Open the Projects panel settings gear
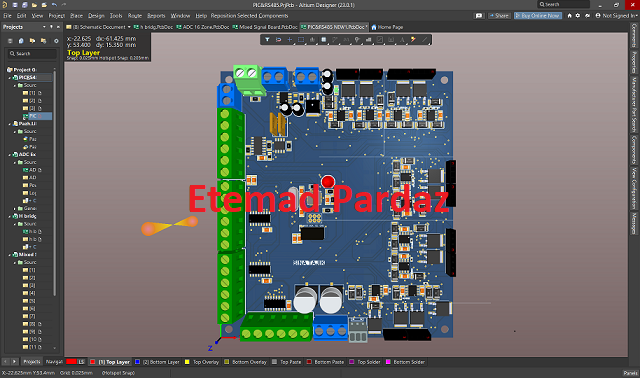The image size is (640, 378). pos(56,41)
